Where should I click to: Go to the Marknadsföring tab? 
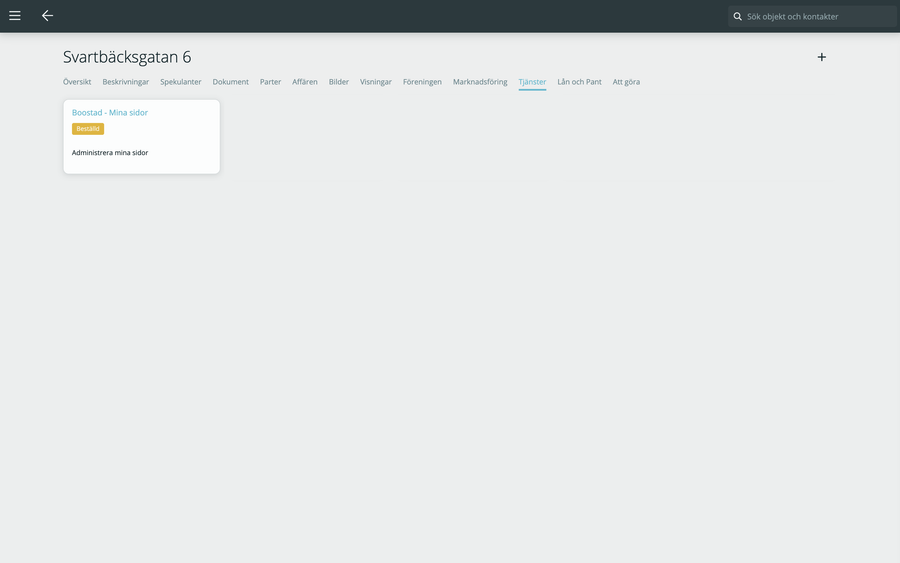(480, 82)
